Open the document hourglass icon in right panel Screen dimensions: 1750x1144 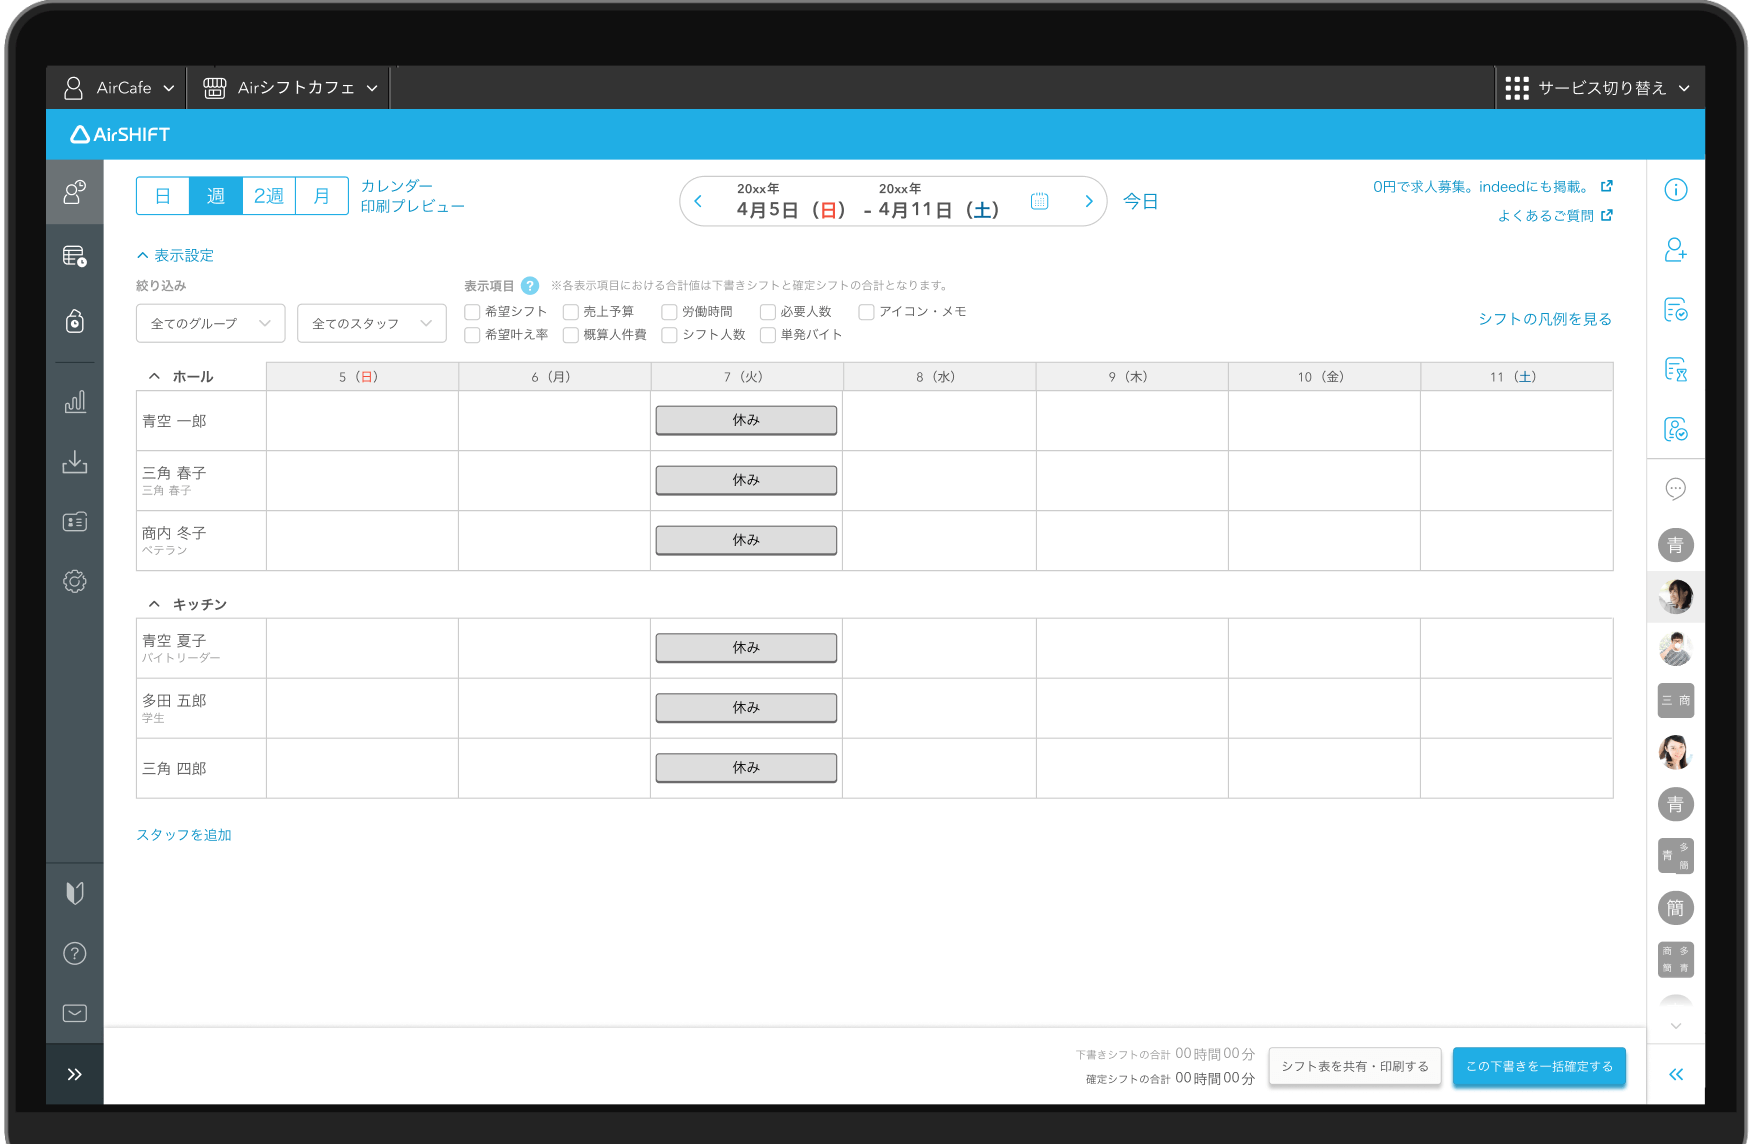pos(1676,370)
